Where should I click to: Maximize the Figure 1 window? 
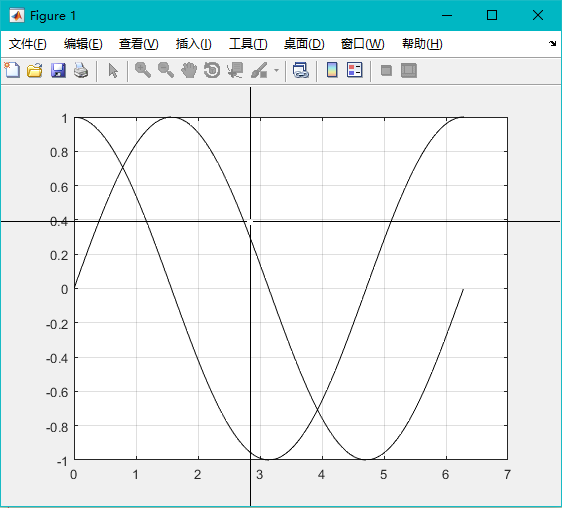click(x=492, y=15)
